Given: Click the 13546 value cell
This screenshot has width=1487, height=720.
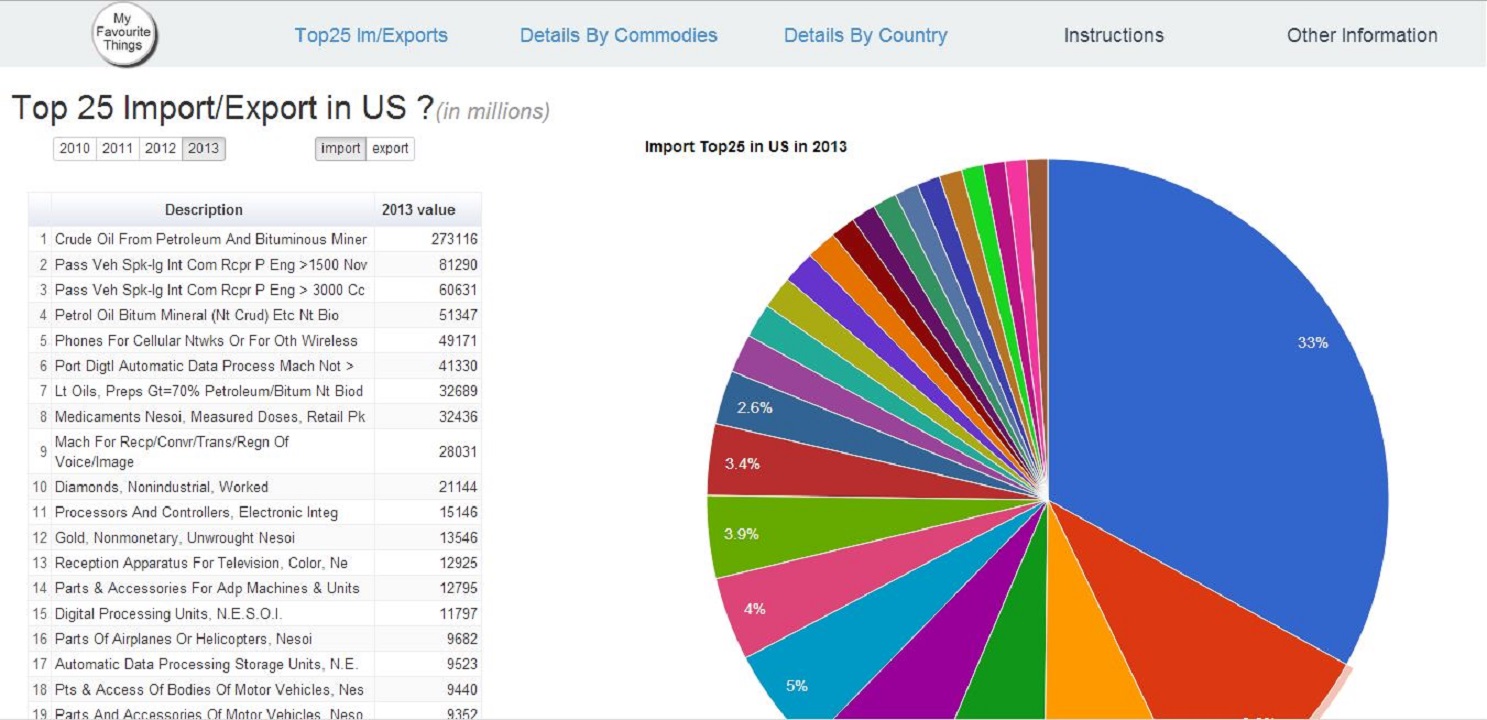Looking at the screenshot, I should 428,538.
